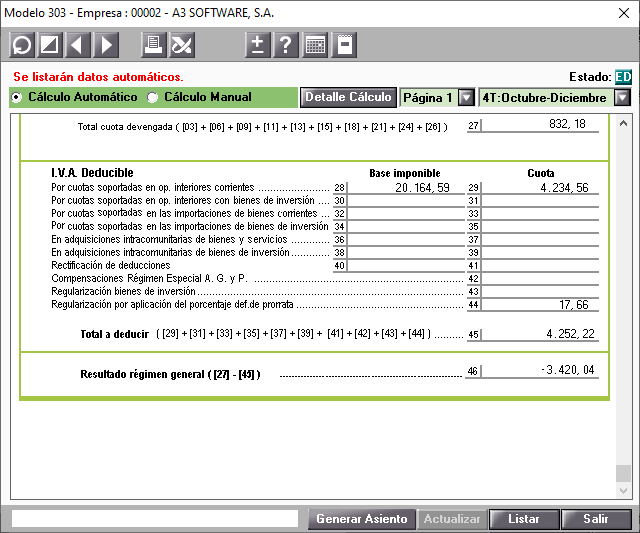Click the Listar button
This screenshot has width=640, height=533.
click(524, 519)
